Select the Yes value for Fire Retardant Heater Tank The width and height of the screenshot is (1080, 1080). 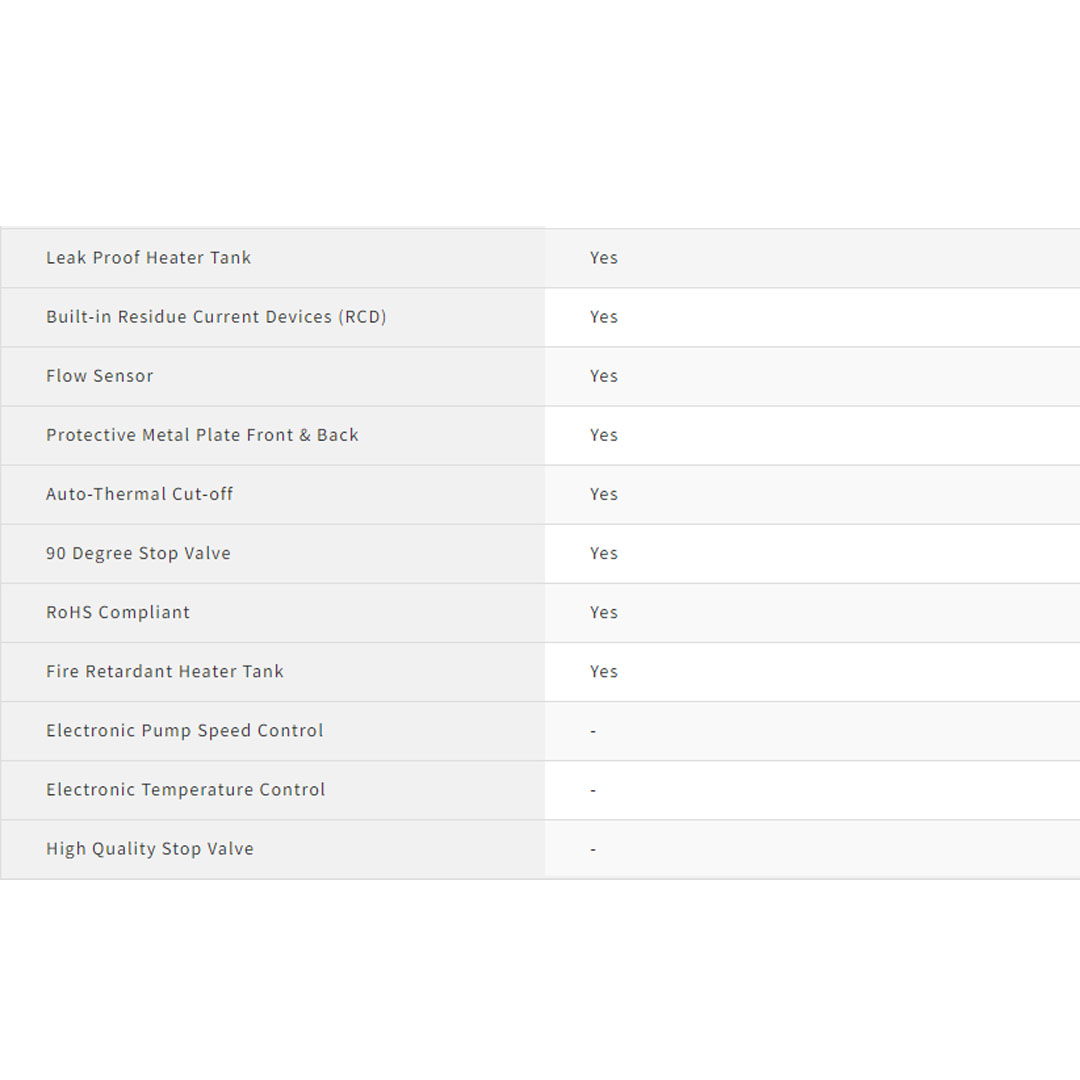tap(604, 671)
